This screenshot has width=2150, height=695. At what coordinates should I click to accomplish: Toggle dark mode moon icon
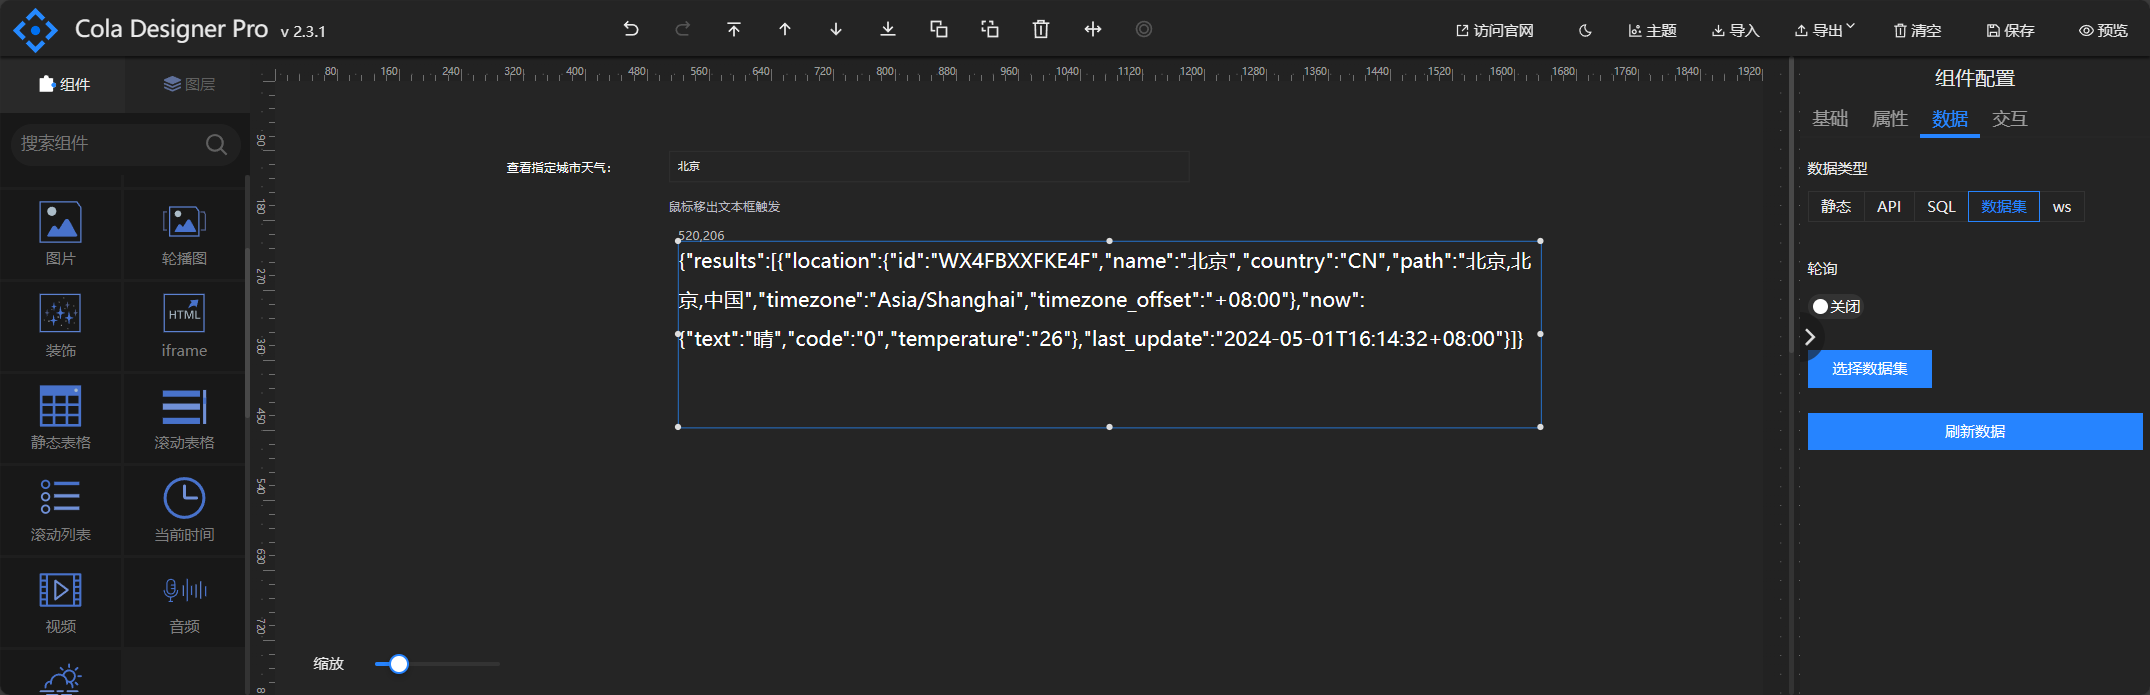coord(1585,31)
